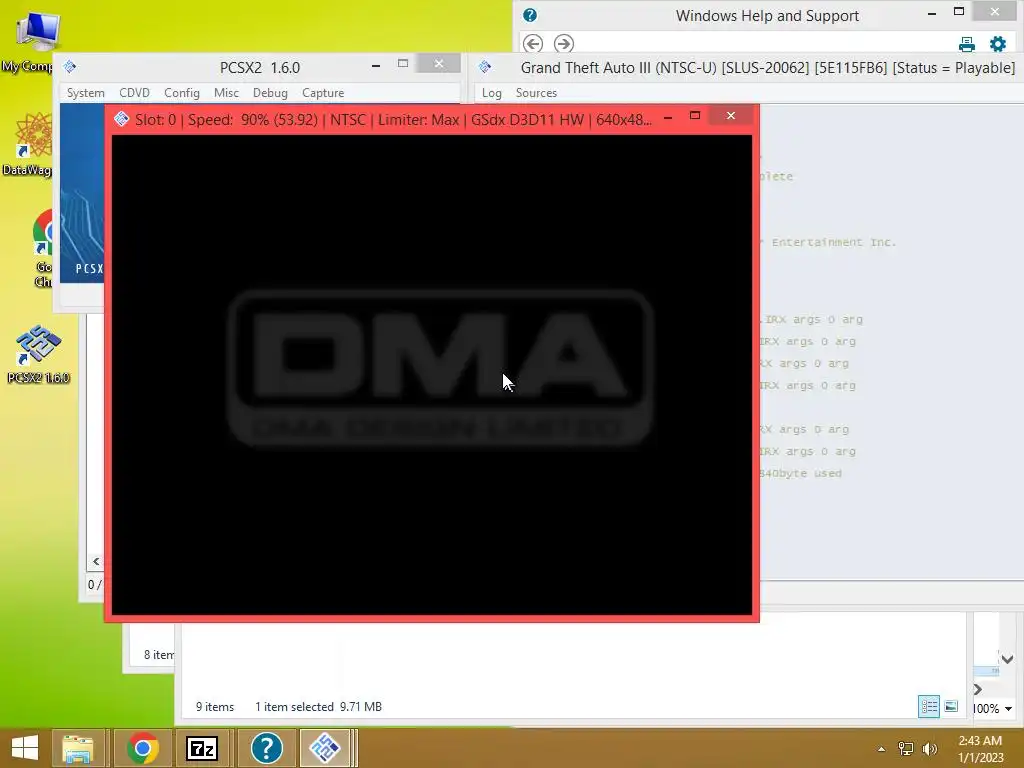Open the Capture menu in PCSX2
The image size is (1024, 768).
tap(323, 93)
